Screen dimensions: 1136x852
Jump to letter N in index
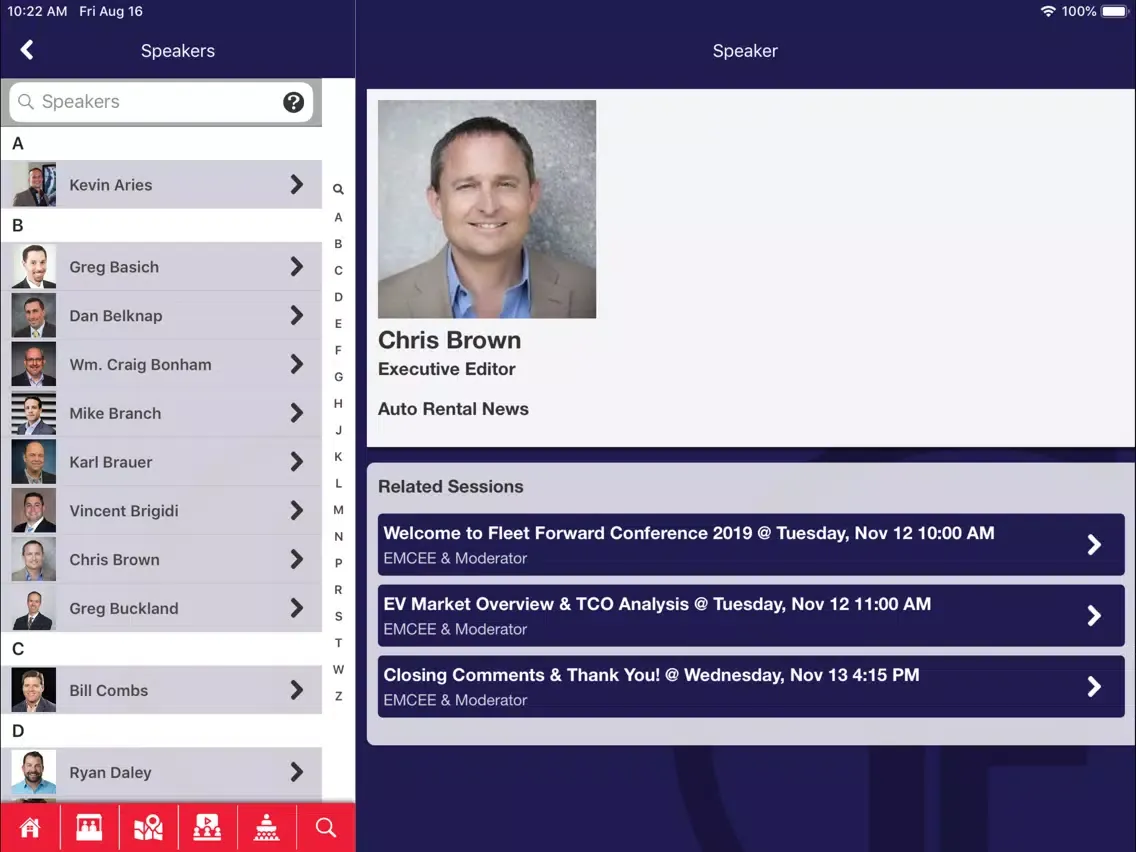click(x=338, y=537)
